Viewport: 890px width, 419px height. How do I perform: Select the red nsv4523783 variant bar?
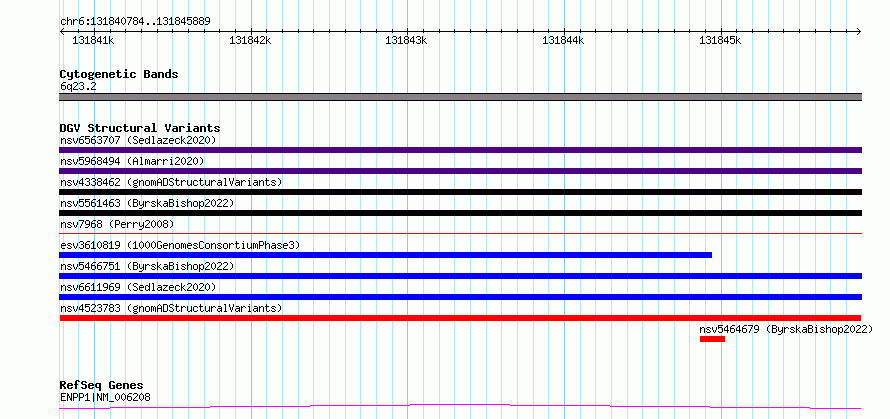460,318
